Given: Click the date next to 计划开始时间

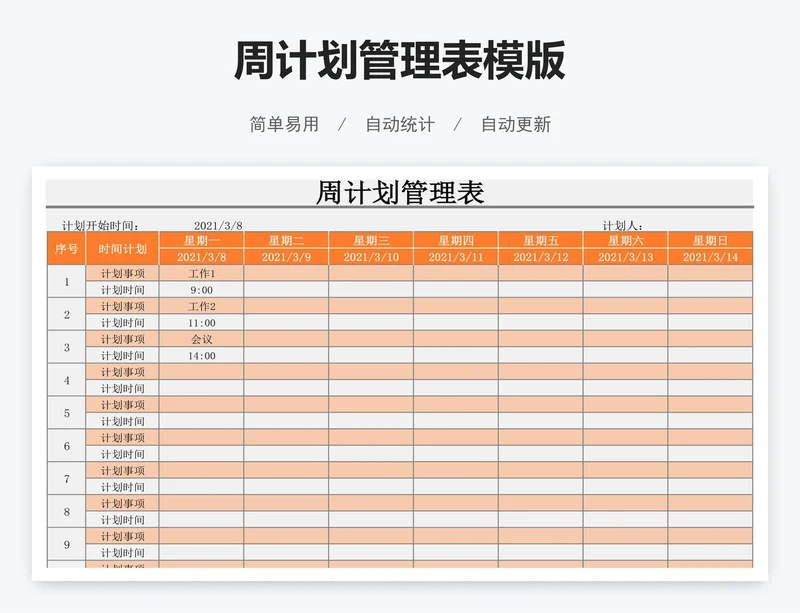Looking at the screenshot, I should tap(218, 226).
